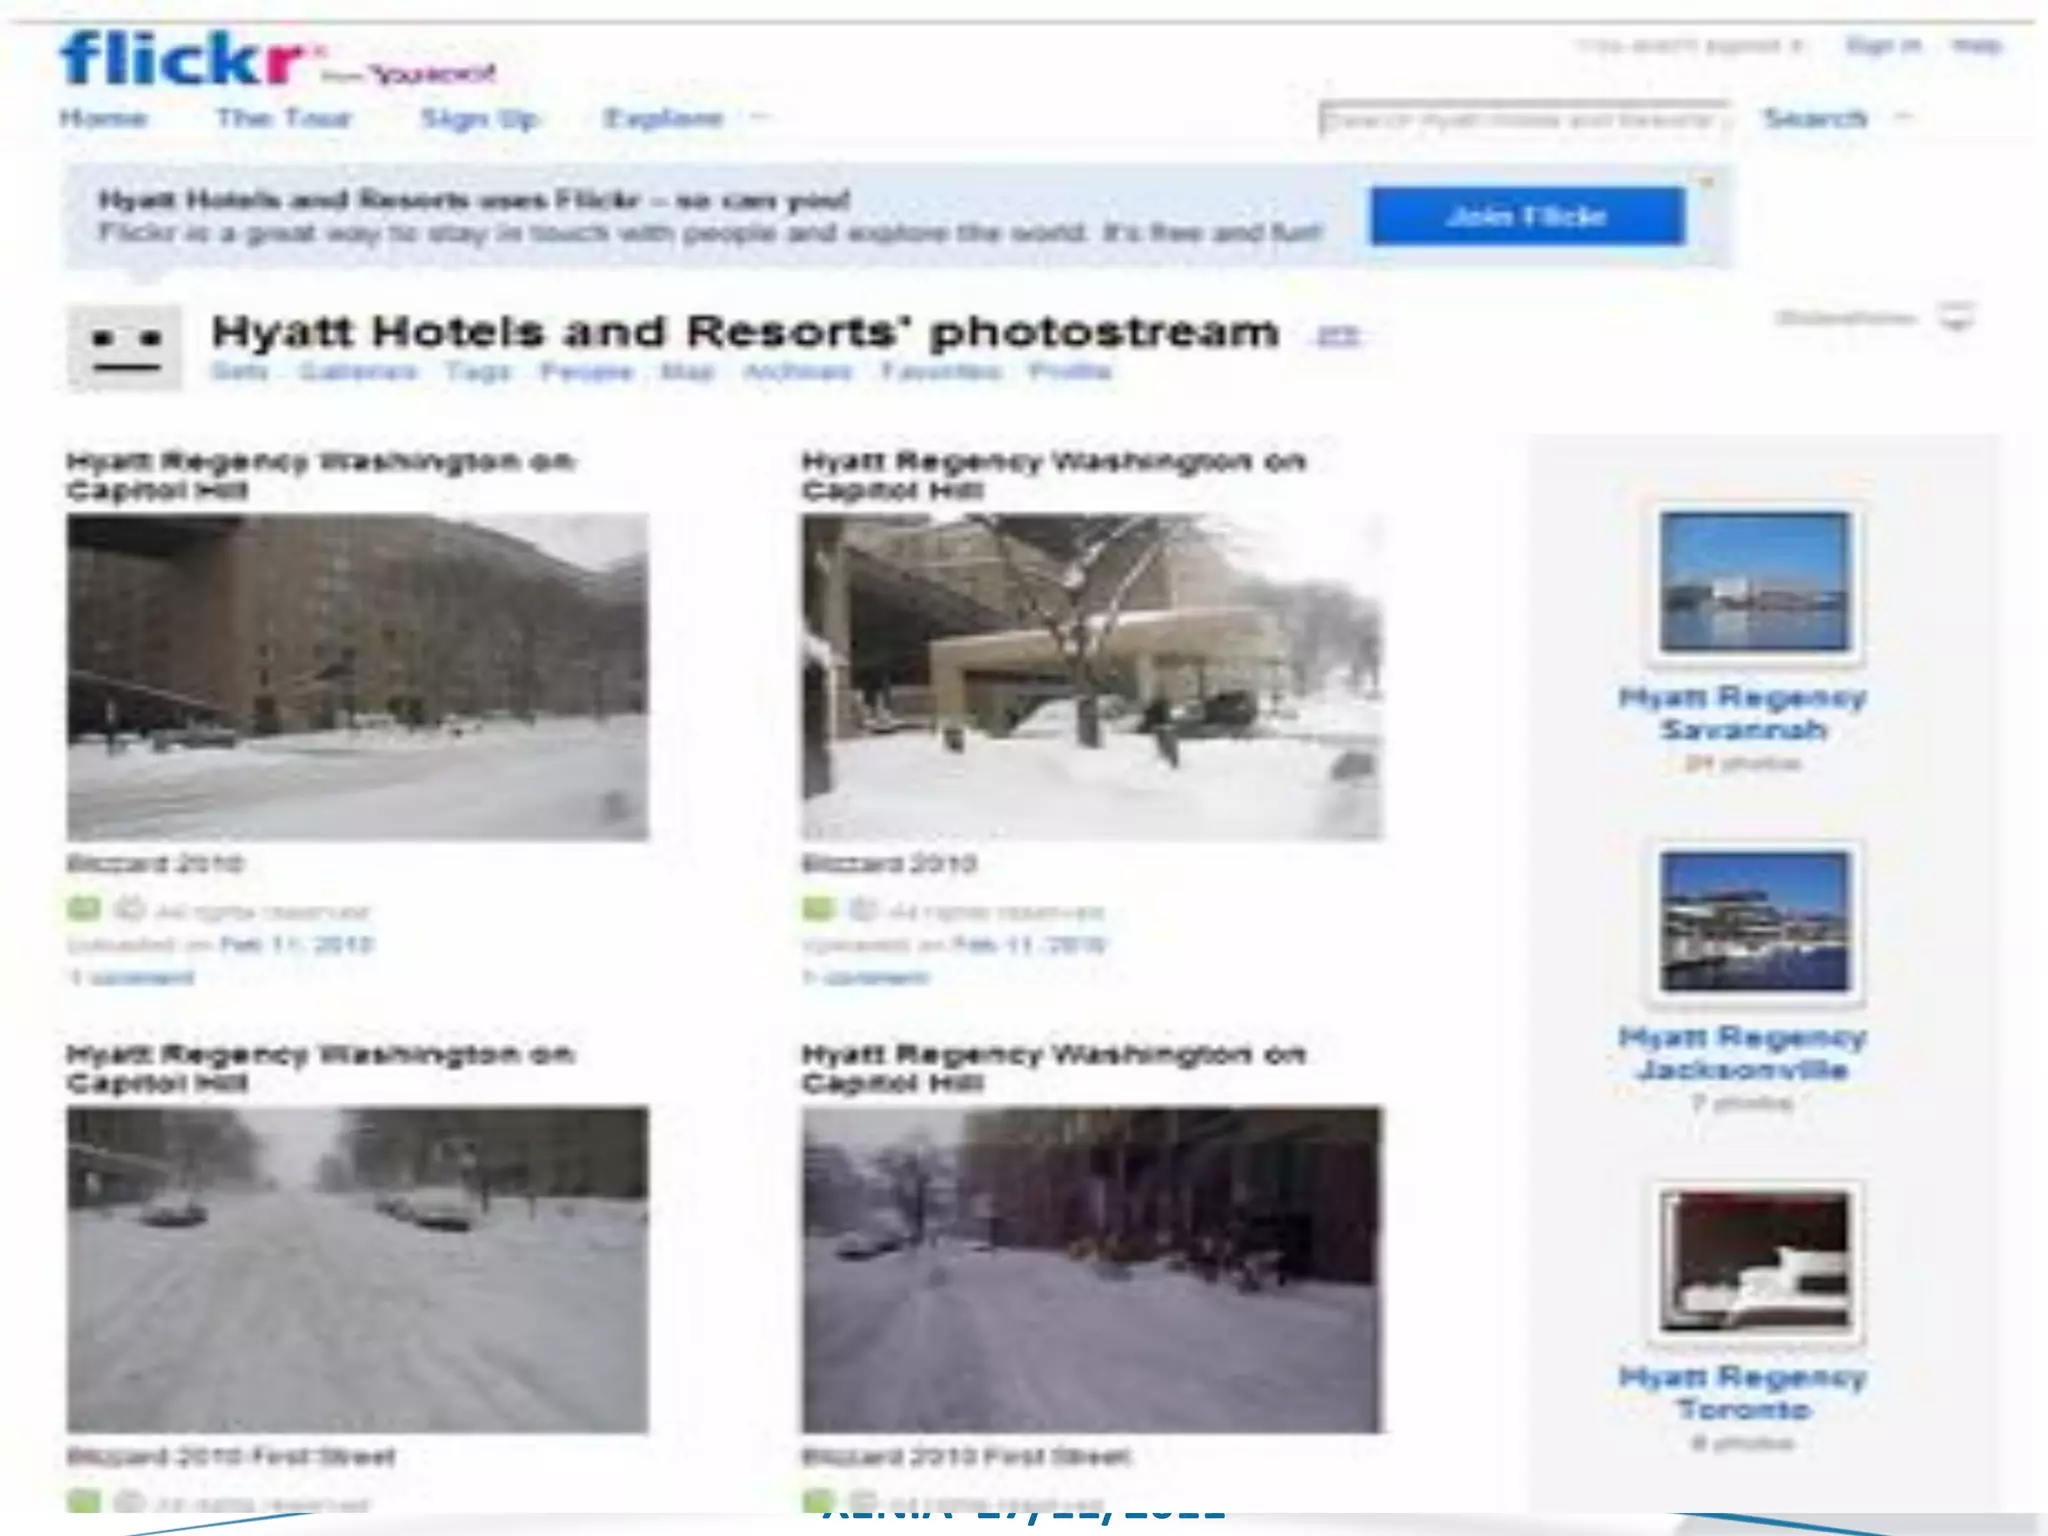Screen dimensions: 2048x1536
Task: Click copyright icon under second Blizzard 2010 photo
Action: [x=863, y=910]
